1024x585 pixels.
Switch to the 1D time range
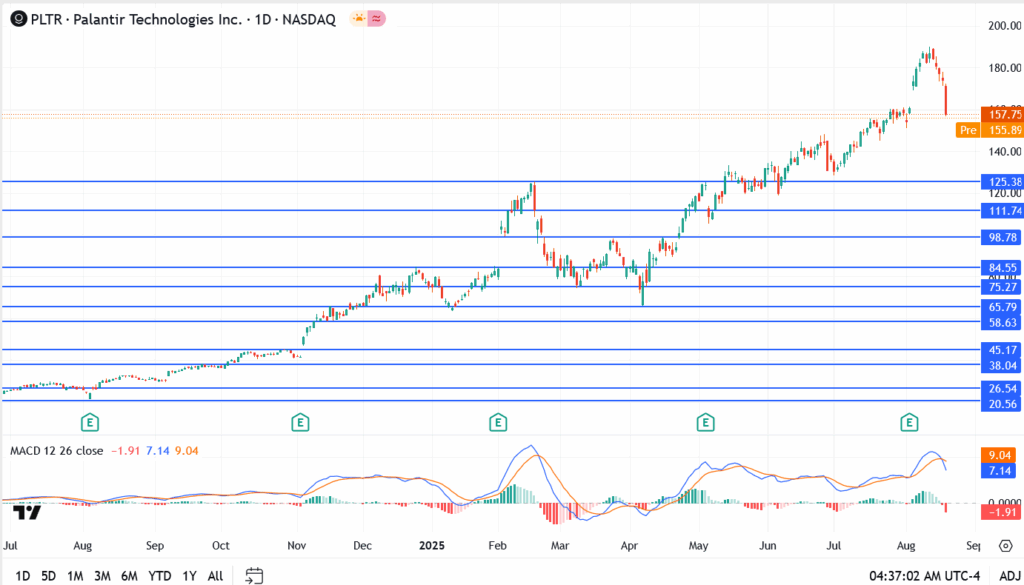[x=22, y=575]
